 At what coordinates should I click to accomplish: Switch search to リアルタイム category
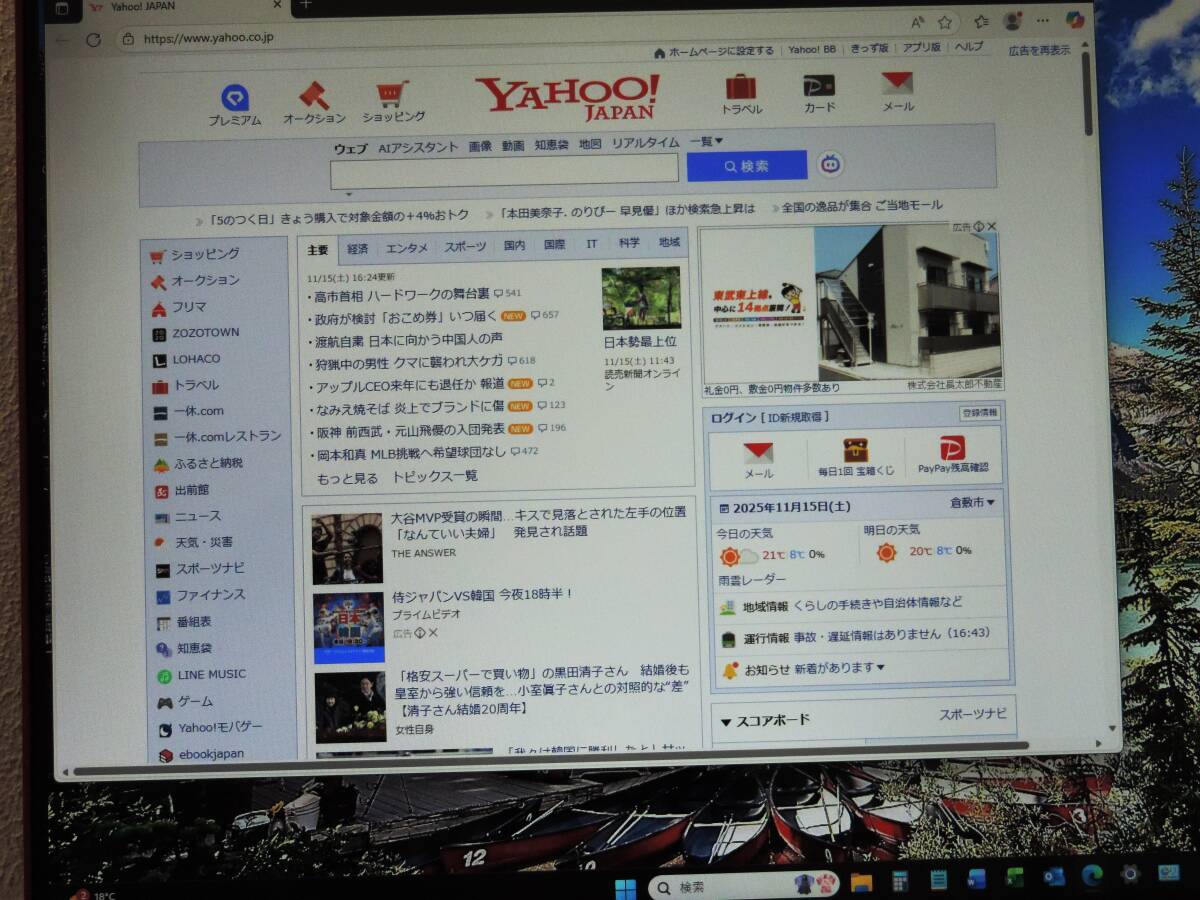645,143
